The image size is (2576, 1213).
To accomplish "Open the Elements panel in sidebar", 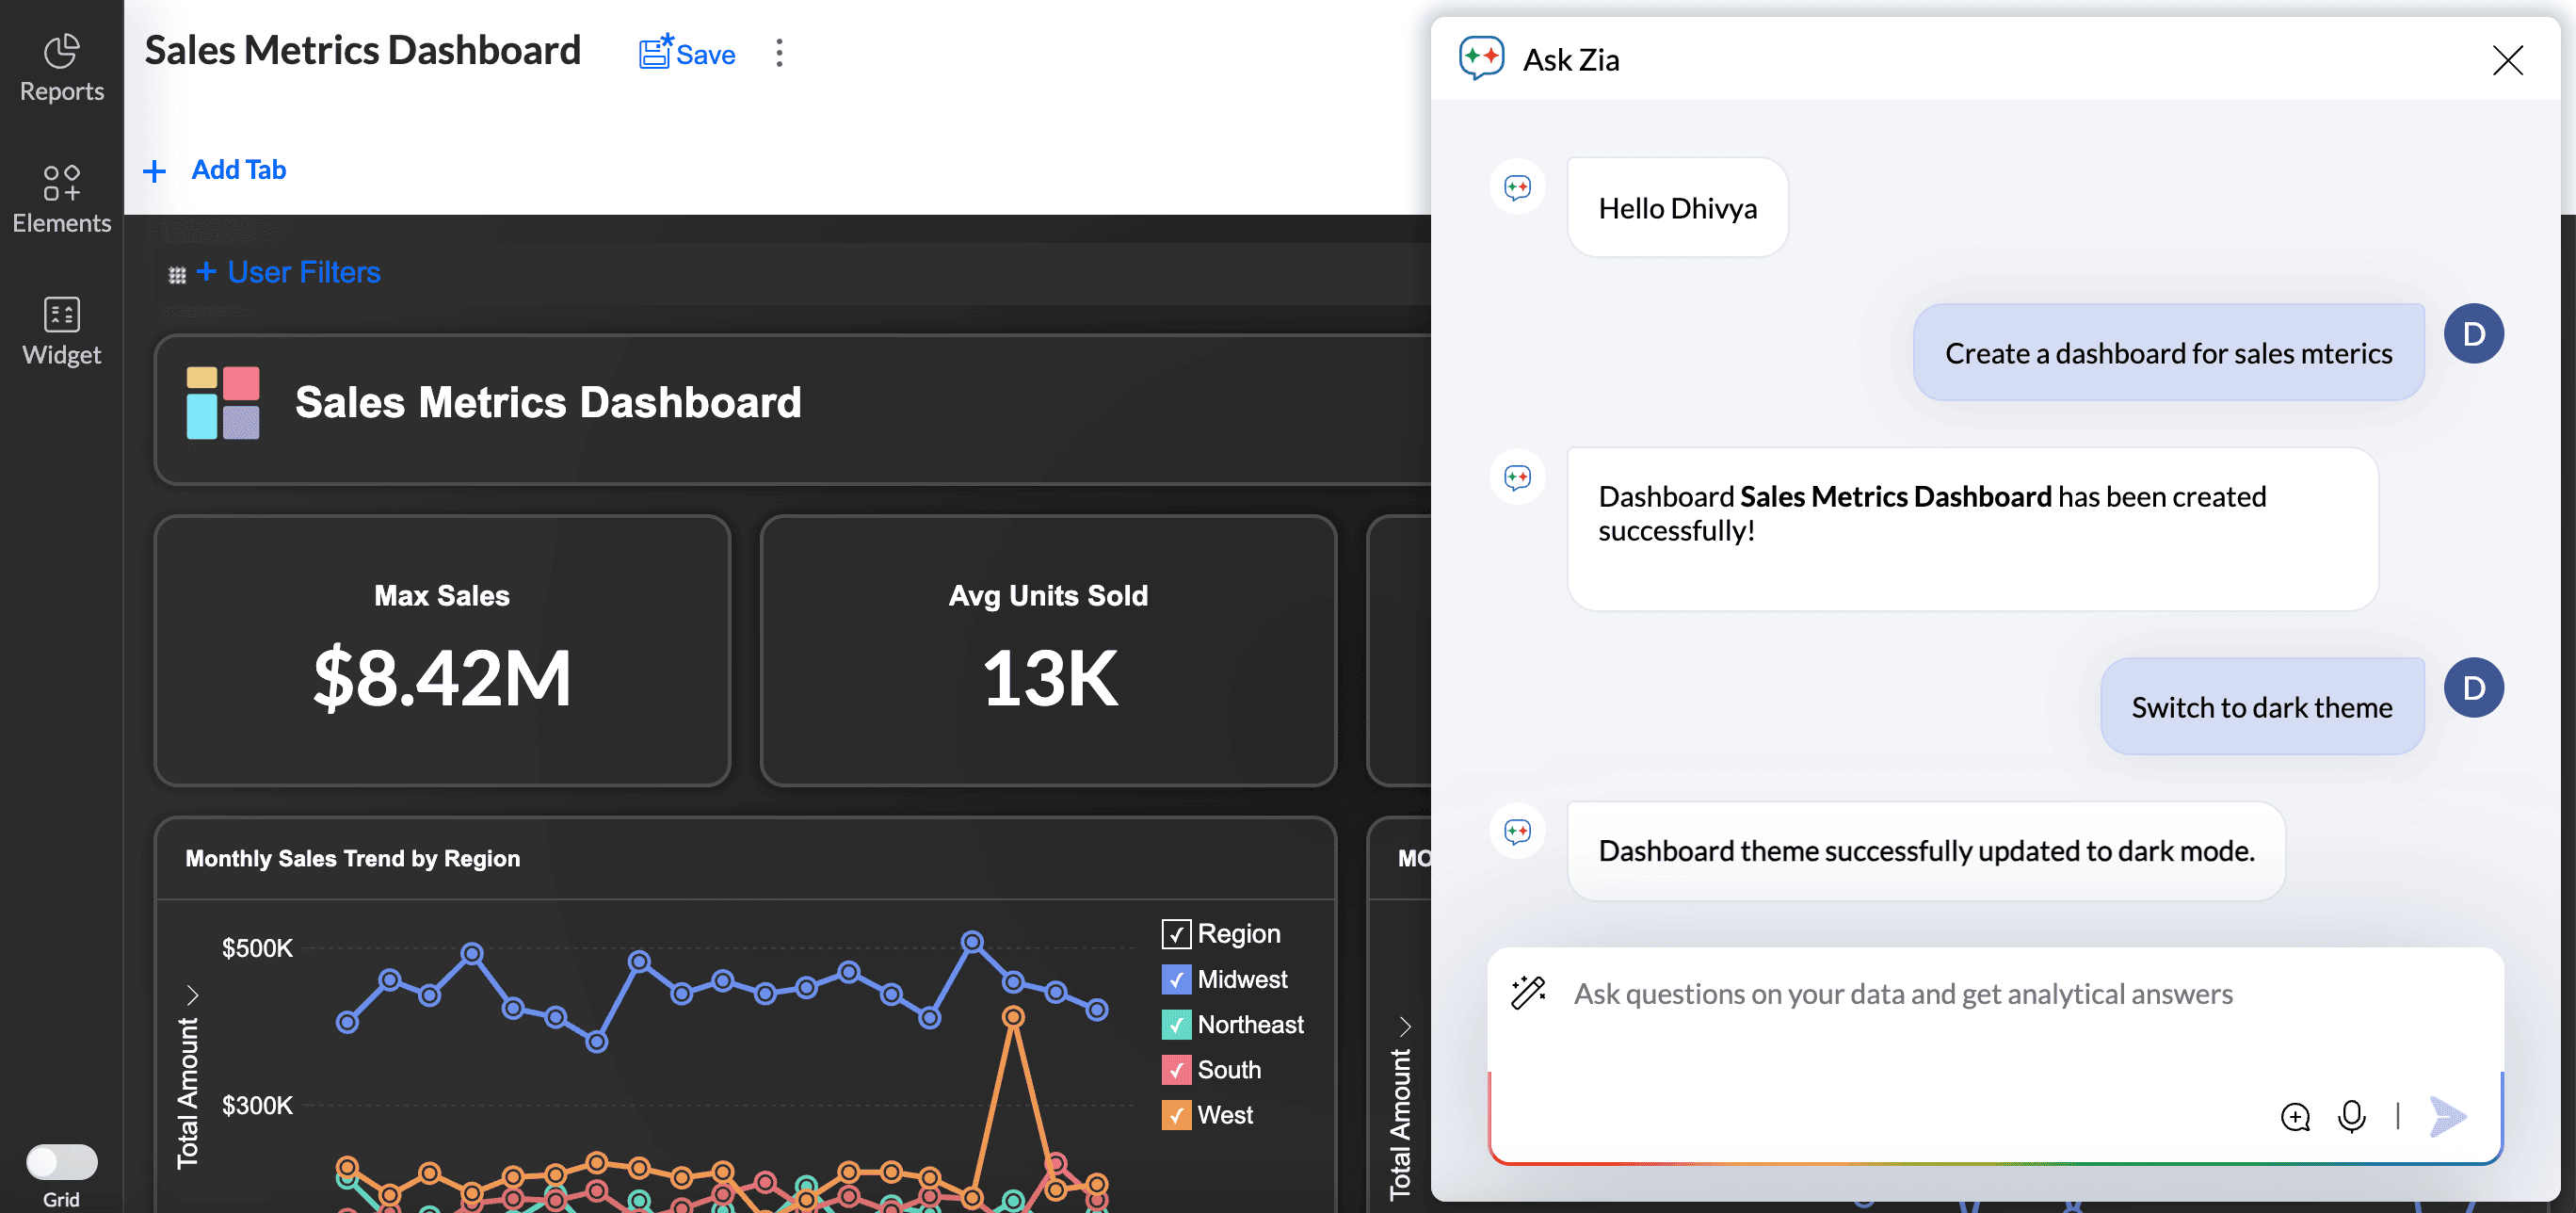I will pos(61,199).
